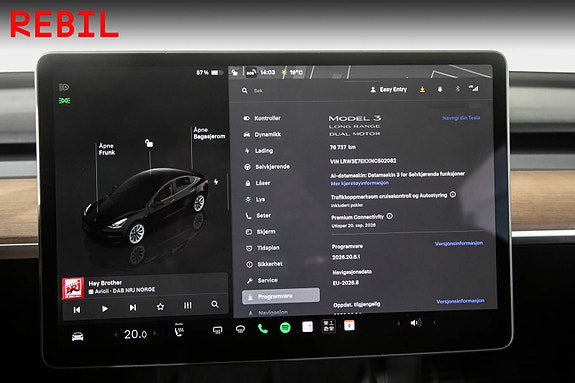The image size is (575, 383).
Task: Open vehicle controls car icon
Action: [x=77, y=336]
